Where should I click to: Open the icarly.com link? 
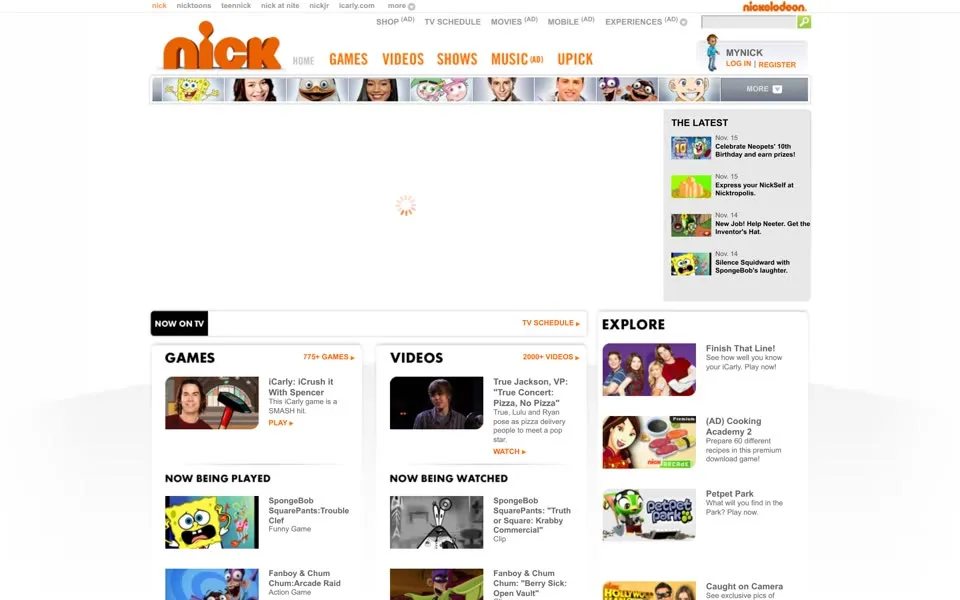click(356, 6)
